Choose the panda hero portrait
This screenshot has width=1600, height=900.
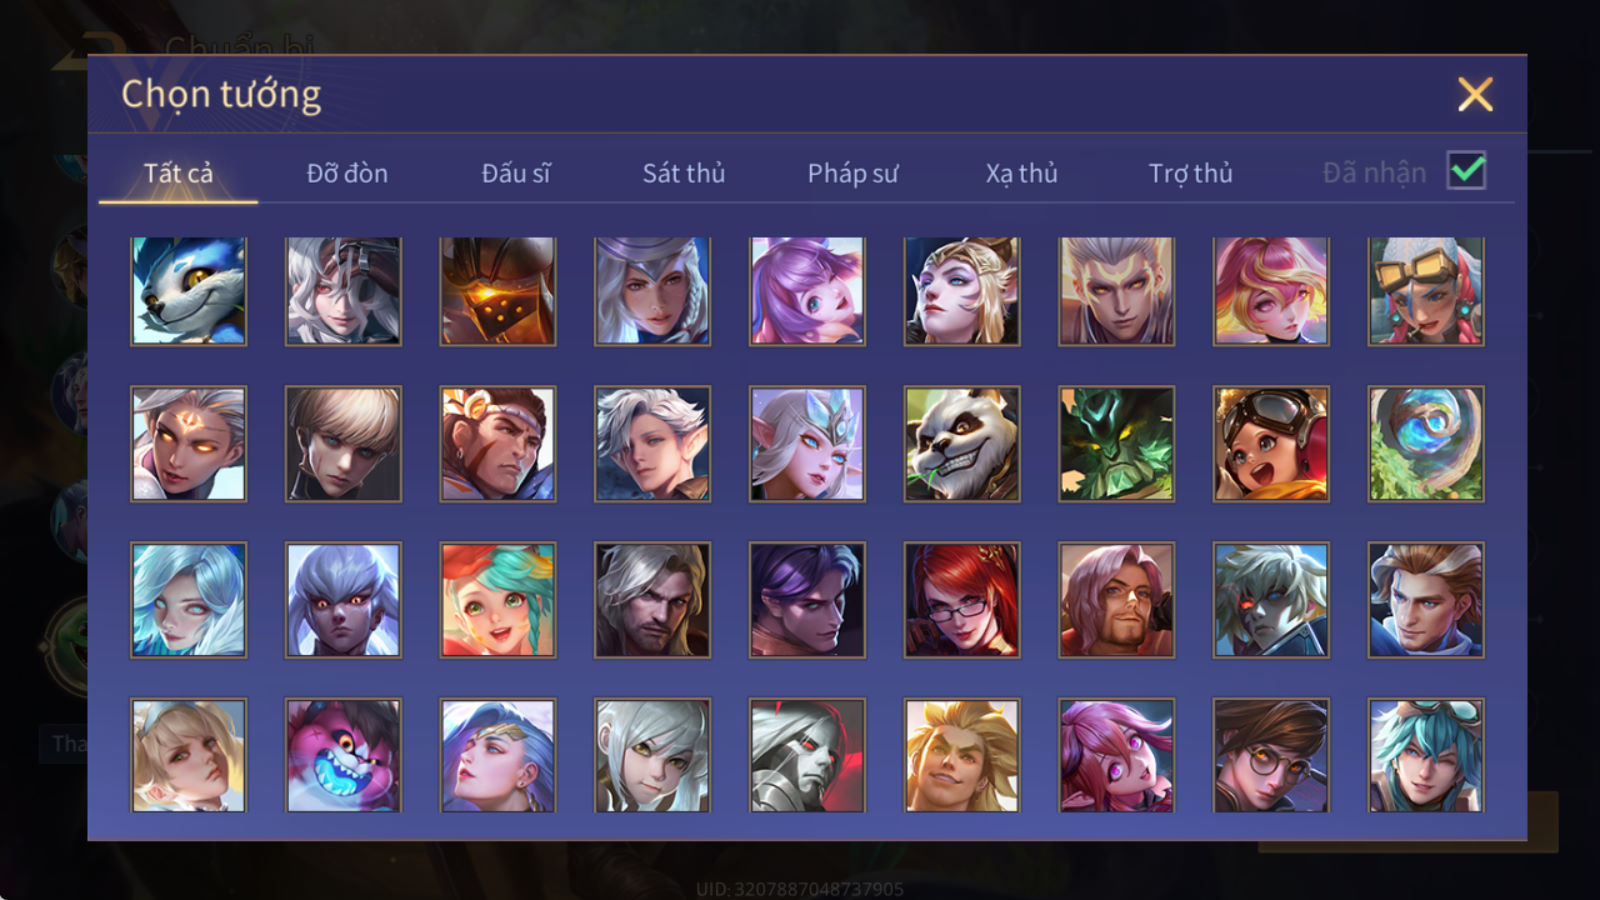click(x=961, y=444)
